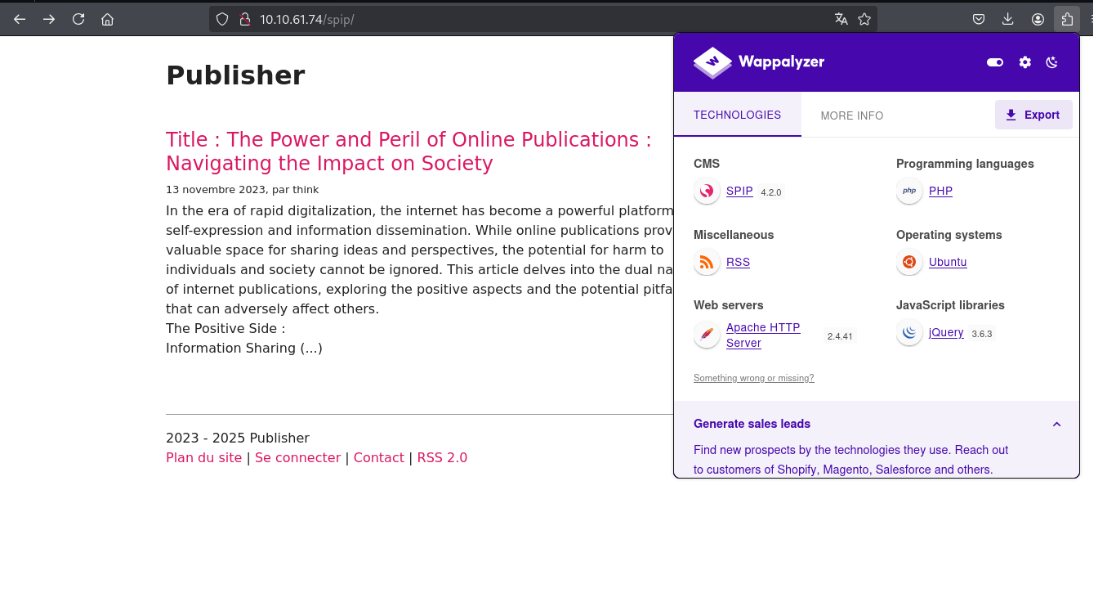1093x614 pixels.
Task: Open the browser downloads icon
Action: tap(1008, 19)
